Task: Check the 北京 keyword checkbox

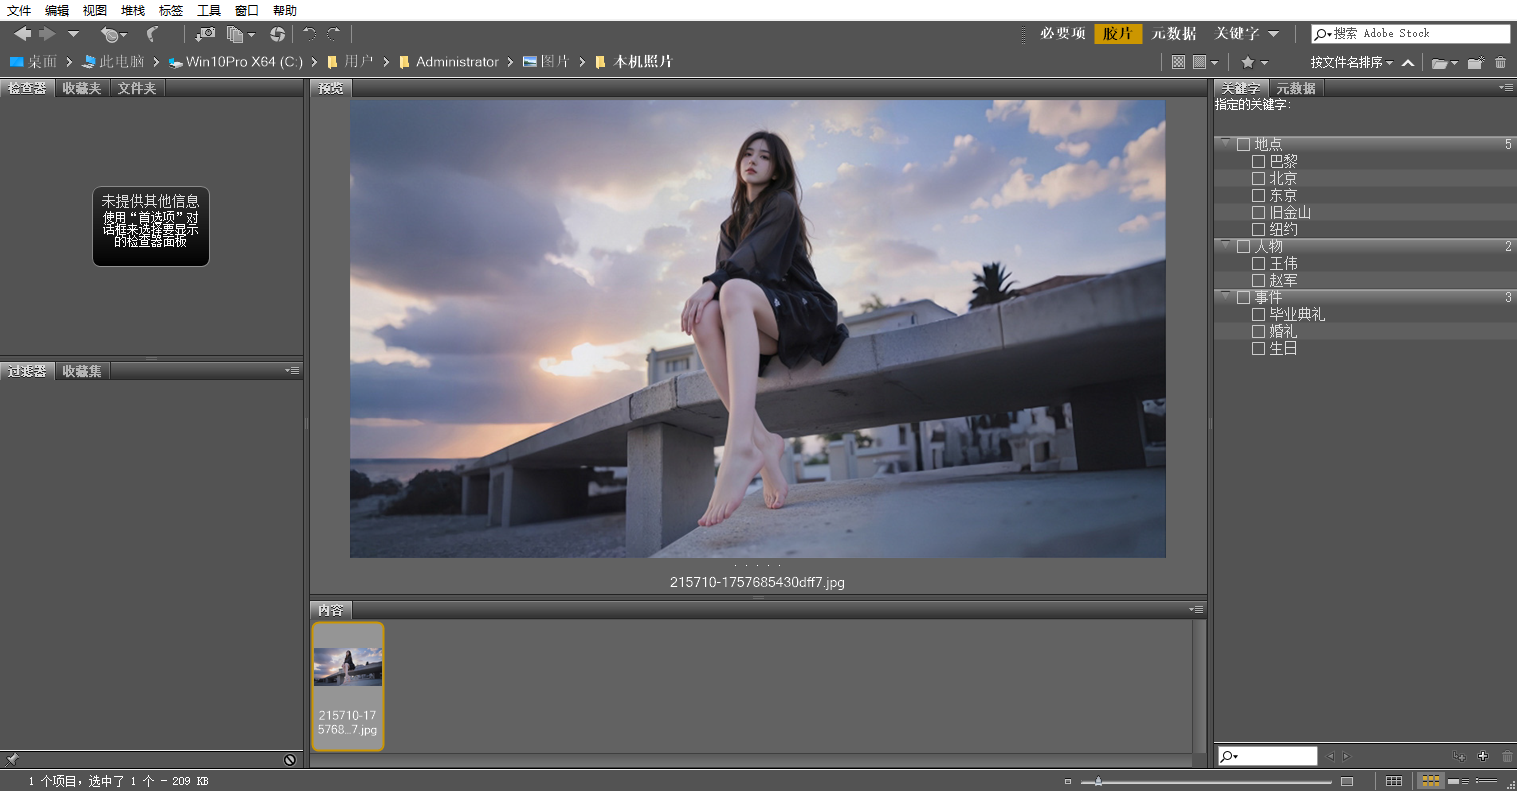Action: click(x=1258, y=177)
